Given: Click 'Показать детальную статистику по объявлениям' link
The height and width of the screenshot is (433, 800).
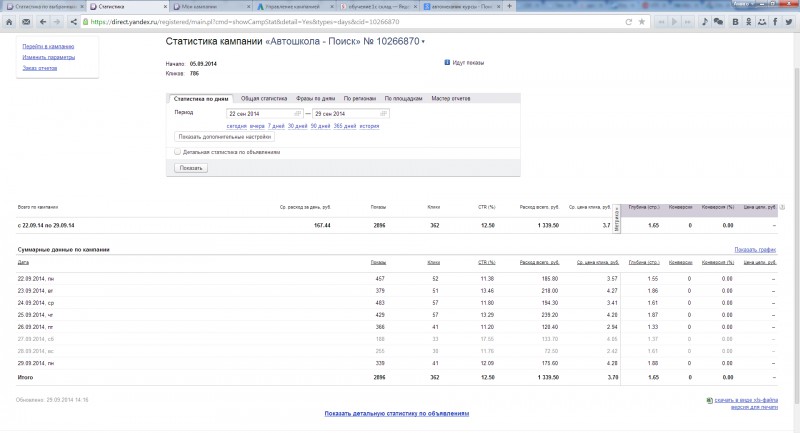Looking at the screenshot, I should (x=396, y=414).
